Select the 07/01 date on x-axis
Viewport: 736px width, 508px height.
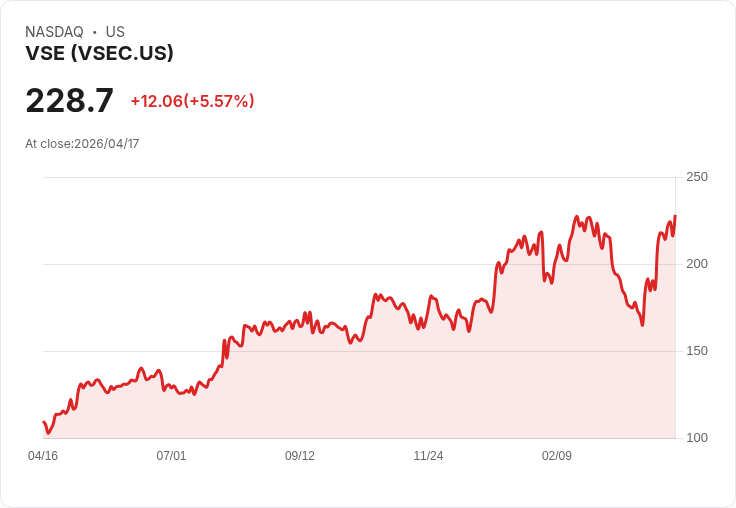tap(171, 456)
